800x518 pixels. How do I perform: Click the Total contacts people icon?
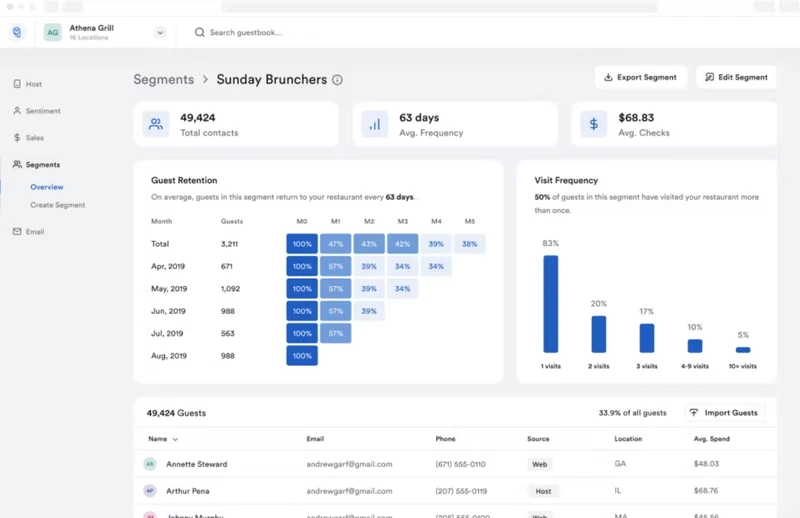(x=156, y=124)
